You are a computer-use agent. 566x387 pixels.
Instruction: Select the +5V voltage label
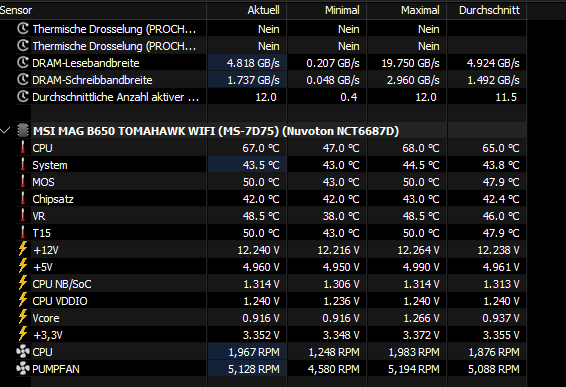coord(43,267)
